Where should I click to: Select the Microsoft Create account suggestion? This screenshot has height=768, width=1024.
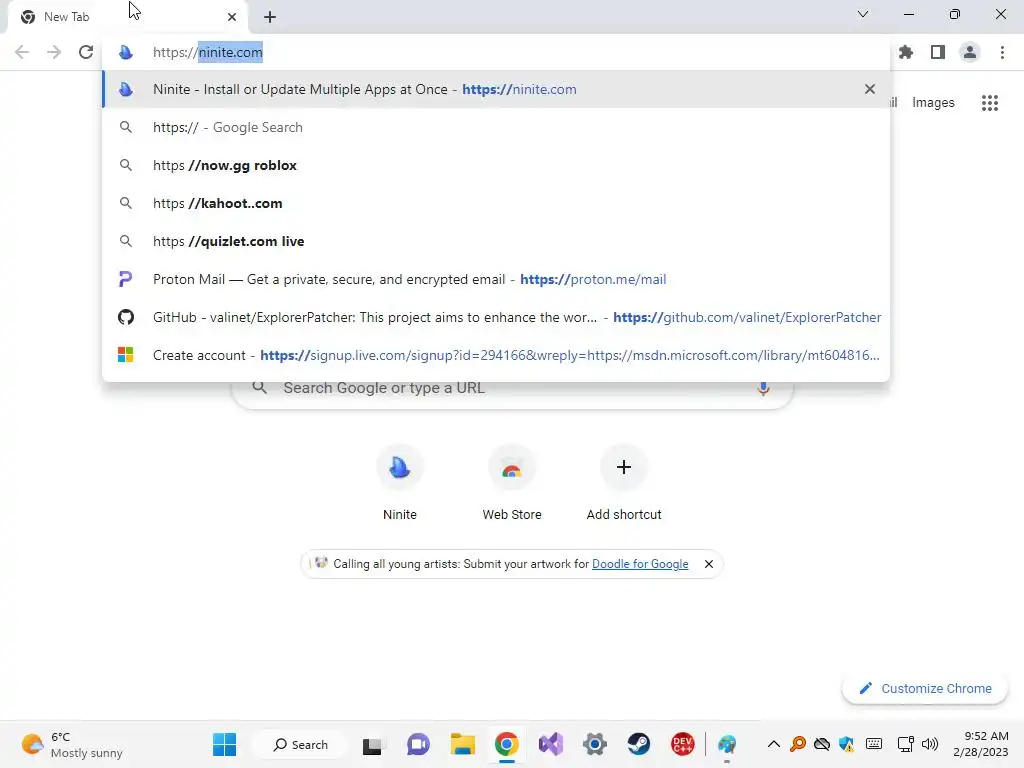pyautogui.click(x=496, y=355)
